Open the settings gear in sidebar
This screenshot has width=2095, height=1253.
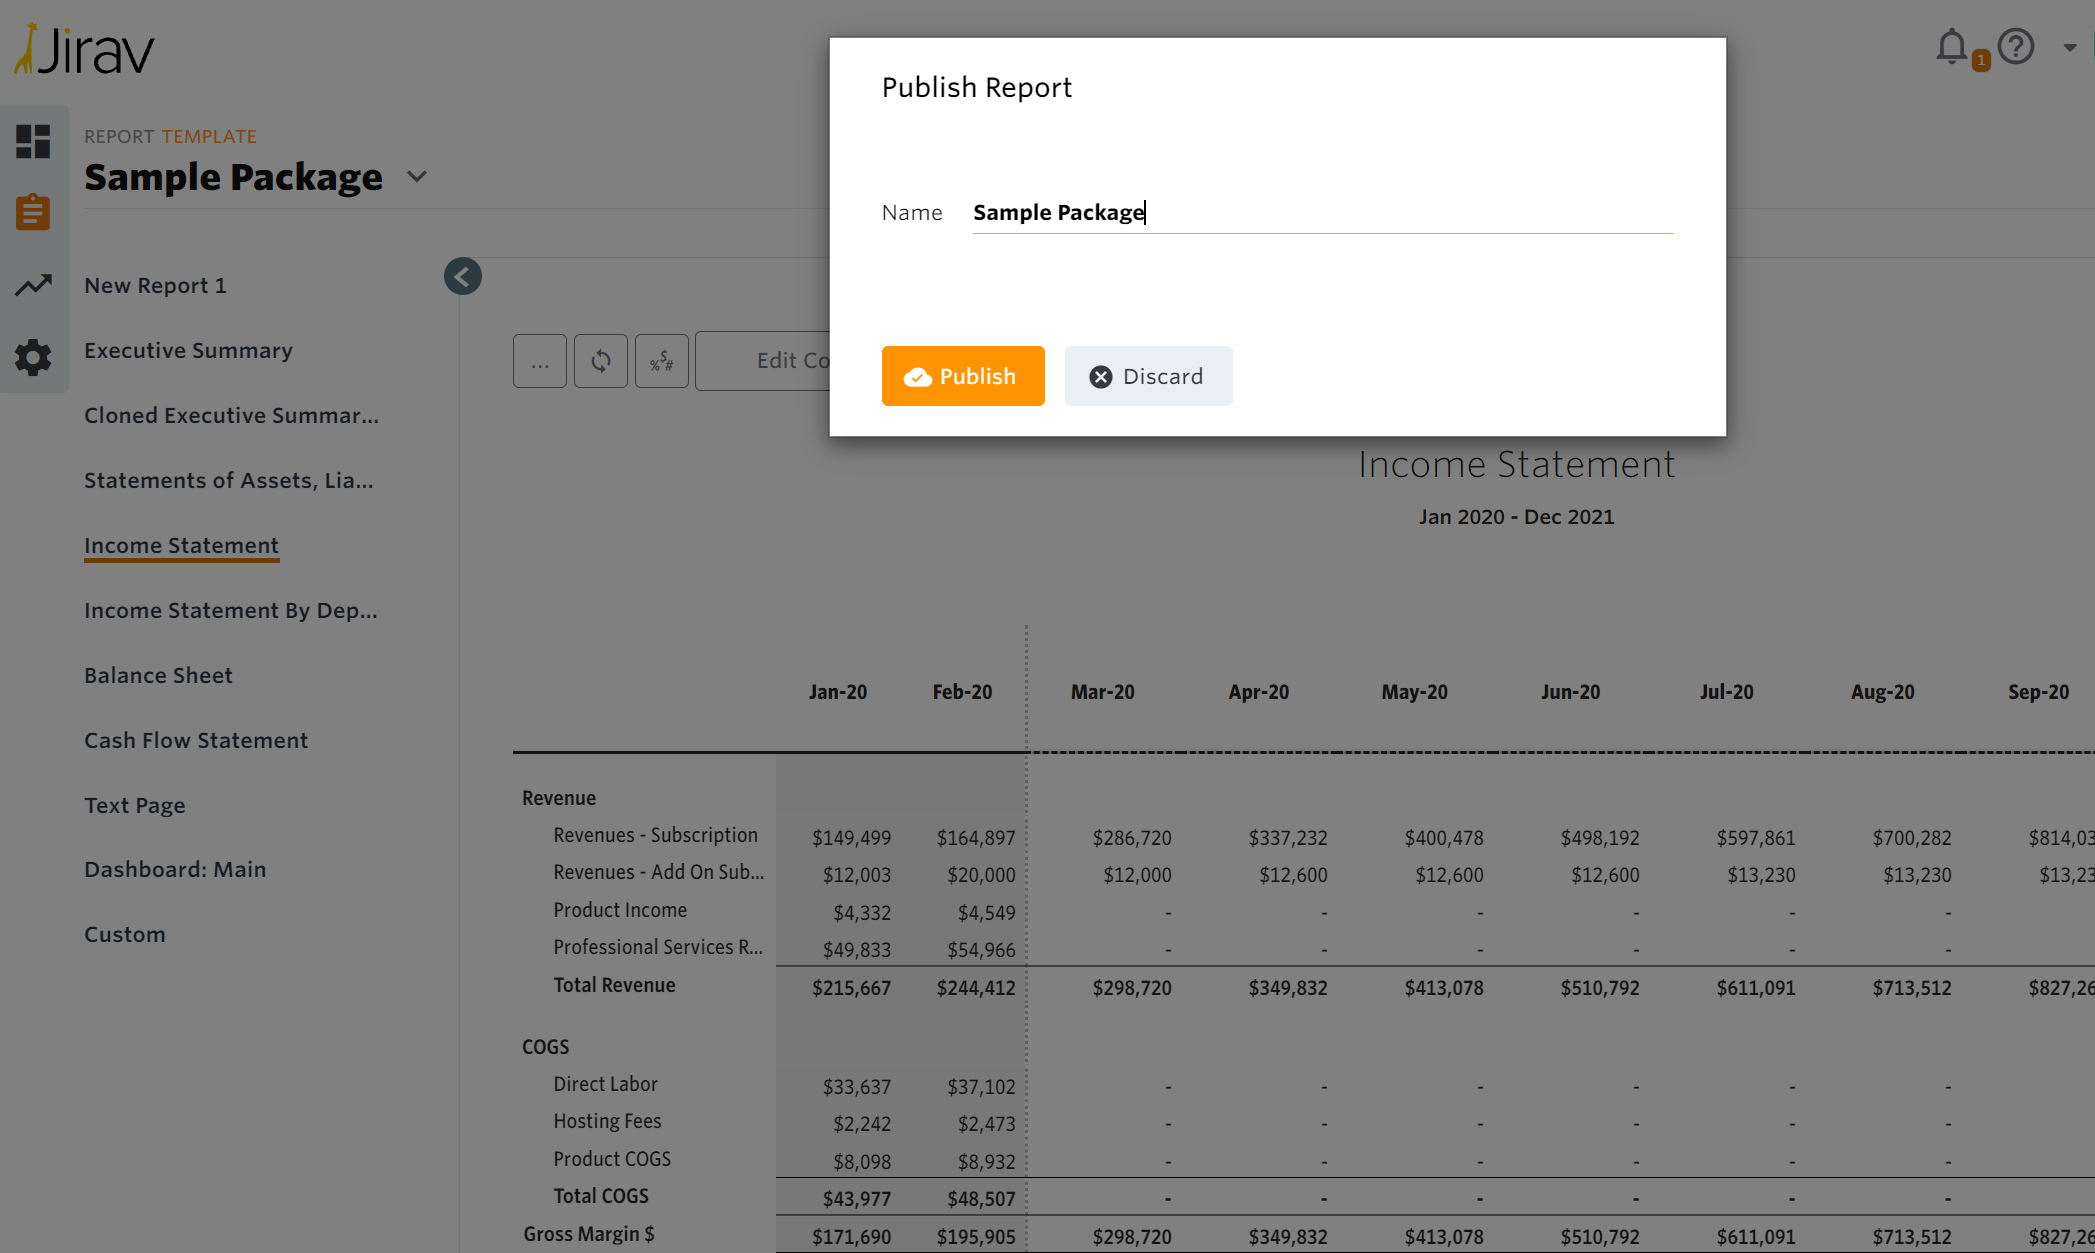(33, 357)
